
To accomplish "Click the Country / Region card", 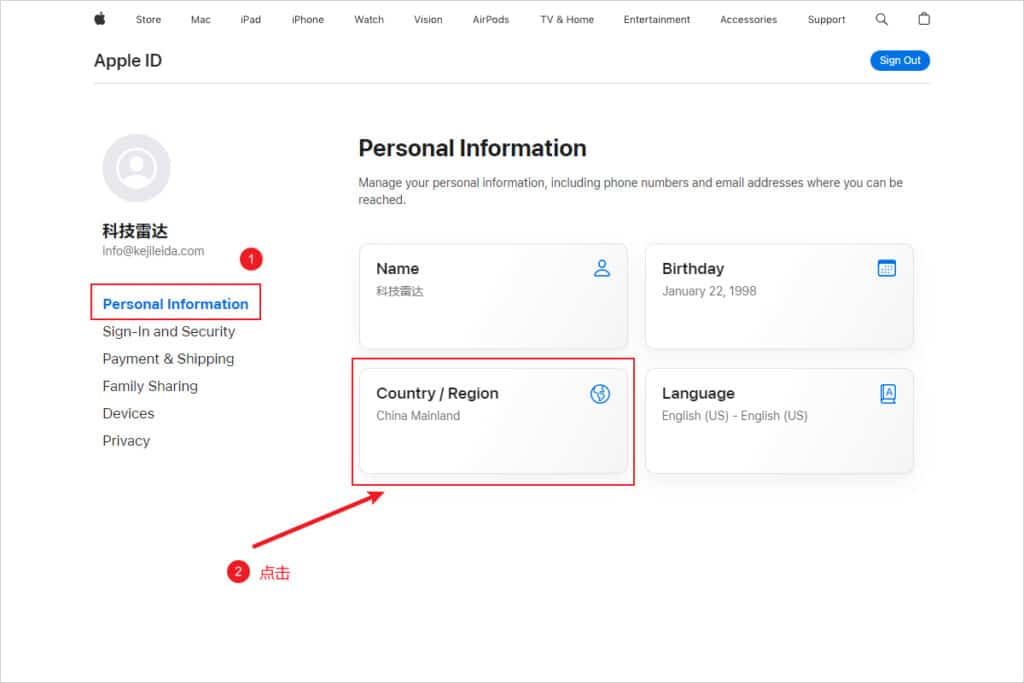I will pos(493,420).
